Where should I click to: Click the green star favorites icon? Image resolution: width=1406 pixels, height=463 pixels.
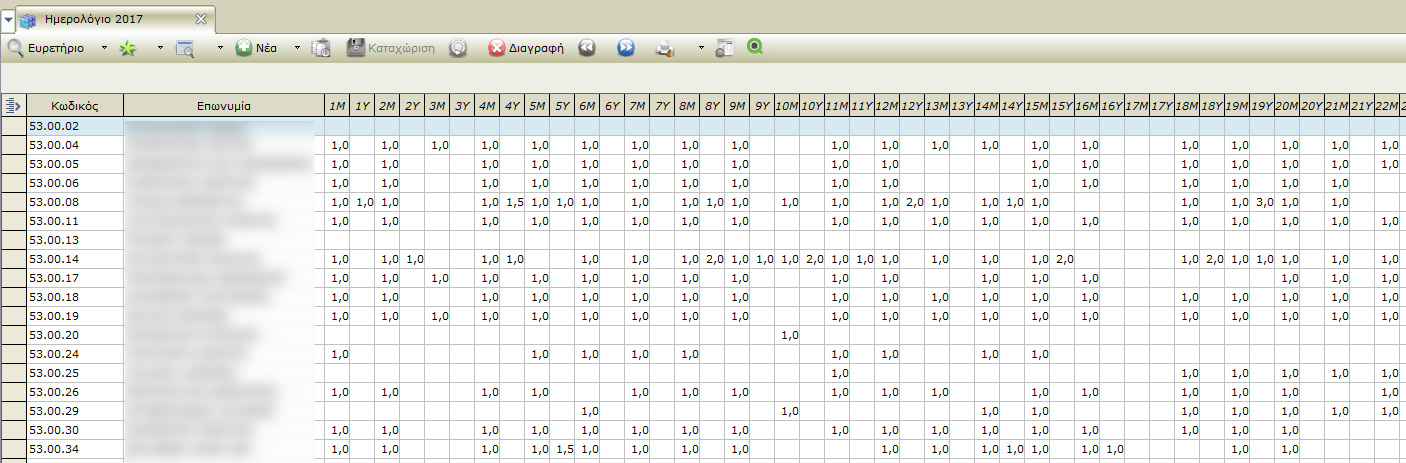click(128, 48)
